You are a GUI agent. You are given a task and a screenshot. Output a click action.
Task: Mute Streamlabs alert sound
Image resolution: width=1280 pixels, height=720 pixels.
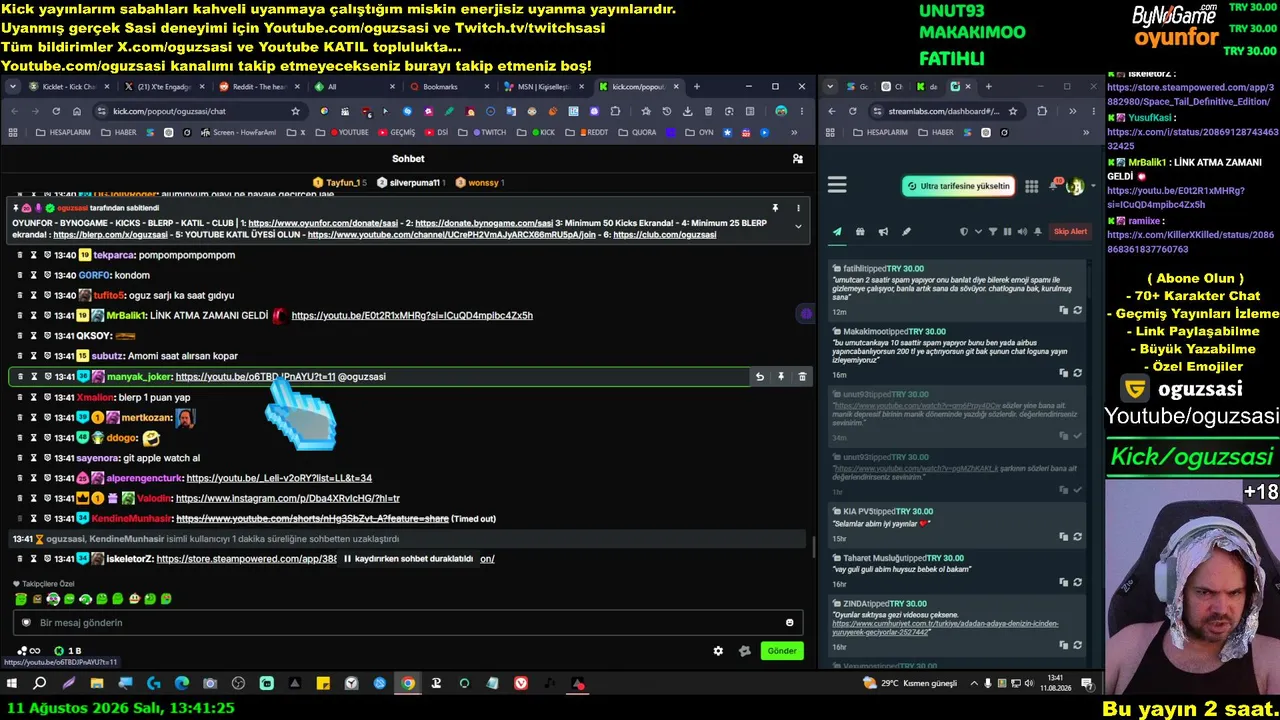click(x=1022, y=232)
